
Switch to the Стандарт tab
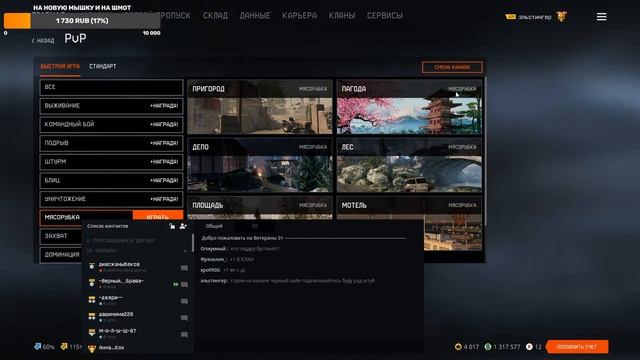tap(102, 66)
